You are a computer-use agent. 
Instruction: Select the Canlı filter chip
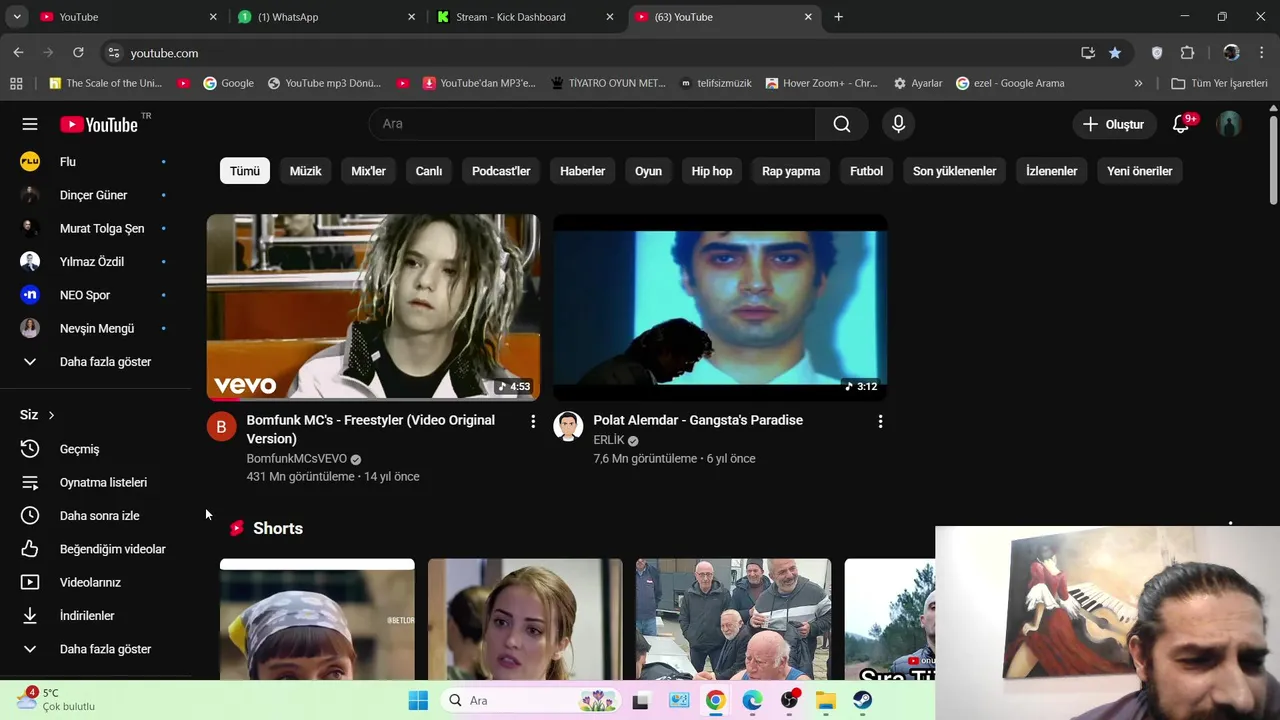tap(429, 171)
